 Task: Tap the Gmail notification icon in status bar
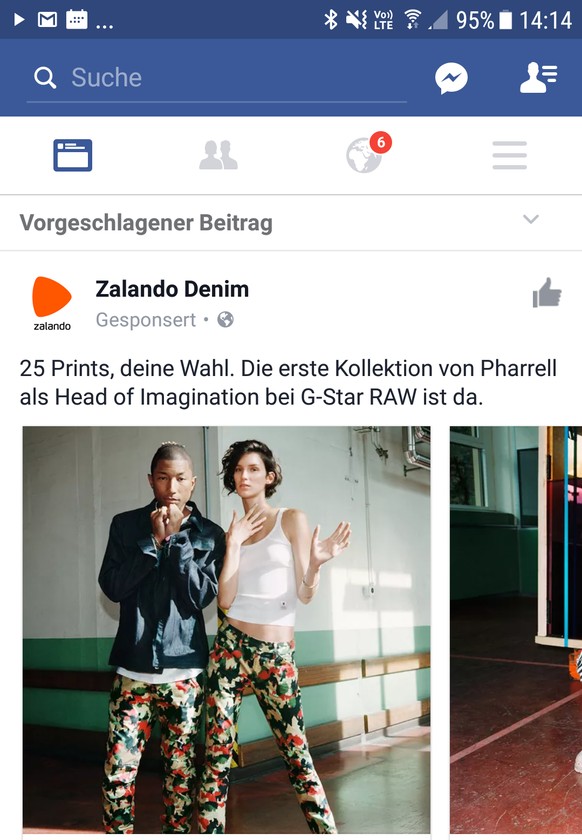pyautogui.click(x=47, y=20)
